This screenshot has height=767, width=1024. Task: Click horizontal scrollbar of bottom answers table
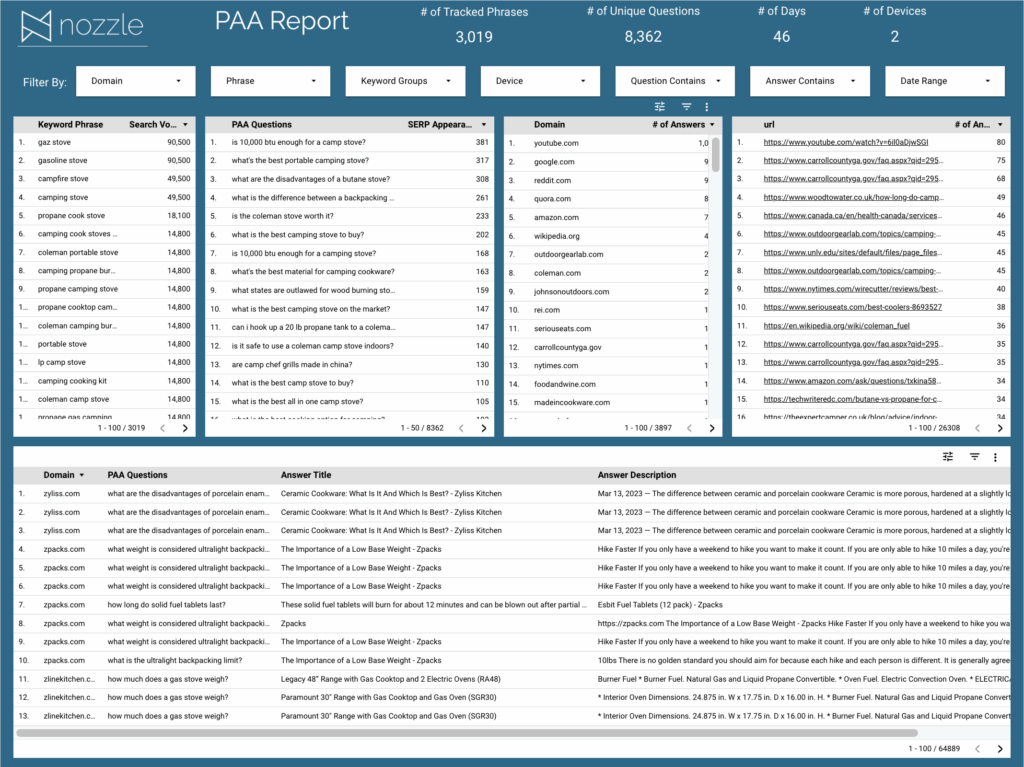click(467, 732)
